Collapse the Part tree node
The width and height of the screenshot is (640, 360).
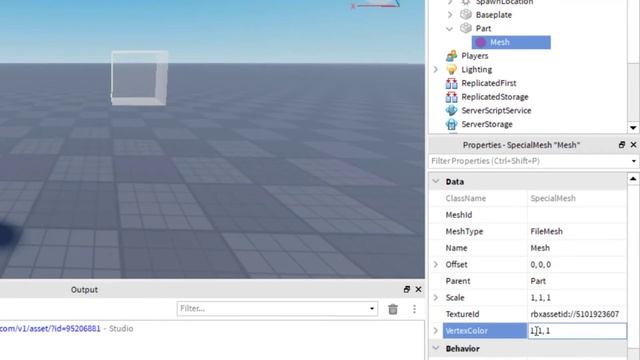click(x=450, y=29)
